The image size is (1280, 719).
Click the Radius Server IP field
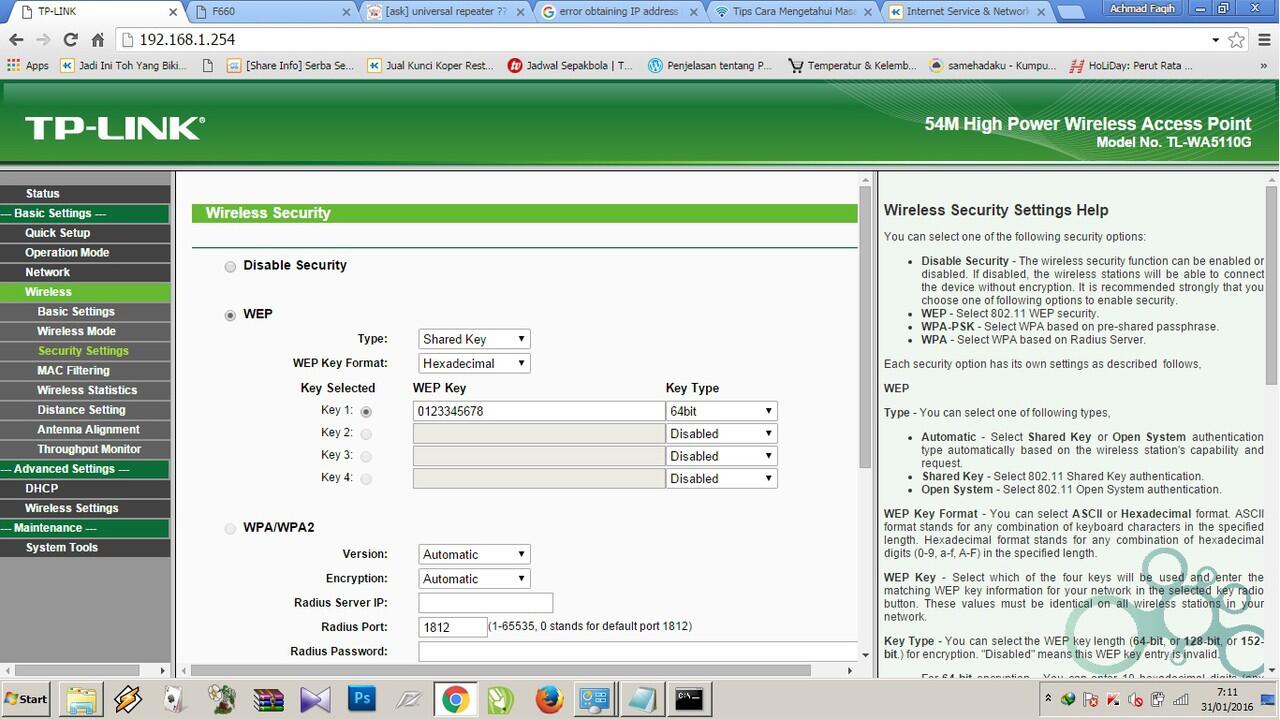click(x=485, y=603)
